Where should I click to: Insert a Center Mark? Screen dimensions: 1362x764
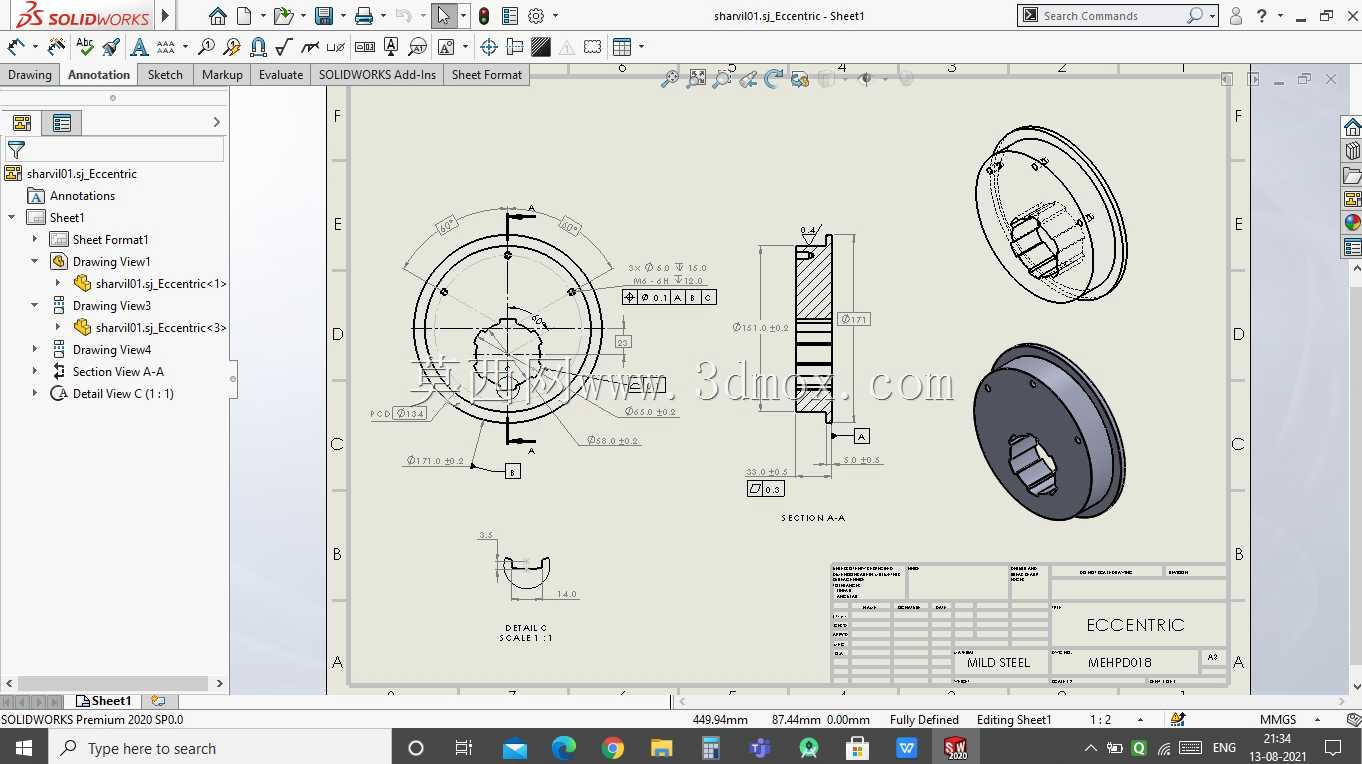pos(489,46)
